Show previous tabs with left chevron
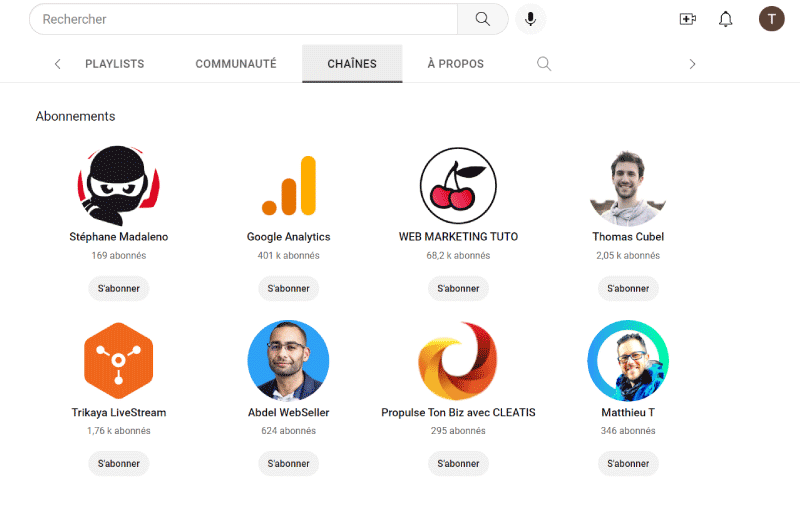This screenshot has width=800, height=530. click(58, 64)
